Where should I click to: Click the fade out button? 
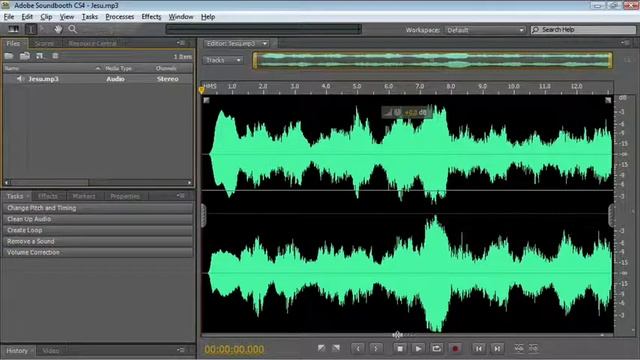tap(336, 348)
